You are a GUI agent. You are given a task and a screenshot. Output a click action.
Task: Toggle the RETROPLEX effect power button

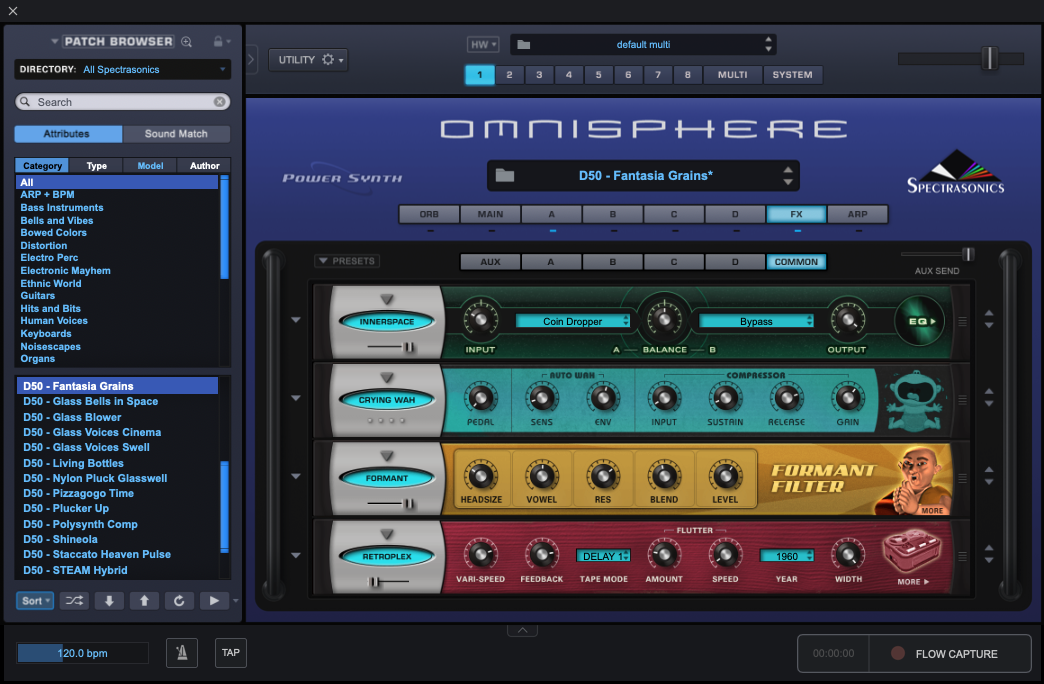pos(387,556)
